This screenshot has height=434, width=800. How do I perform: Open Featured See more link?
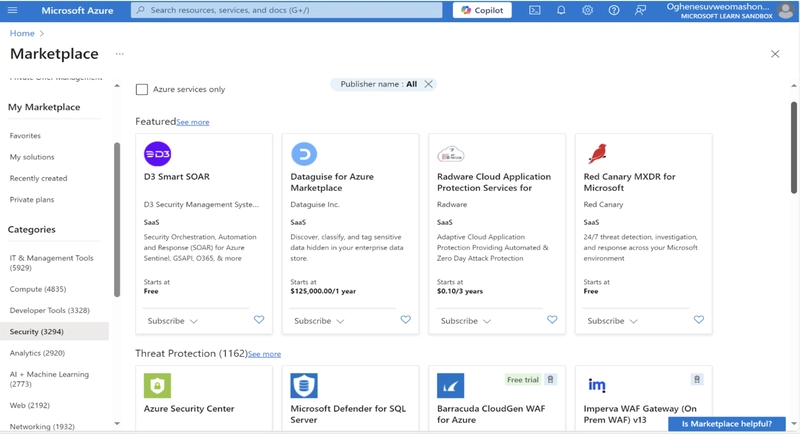pyautogui.click(x=193, y=122)
